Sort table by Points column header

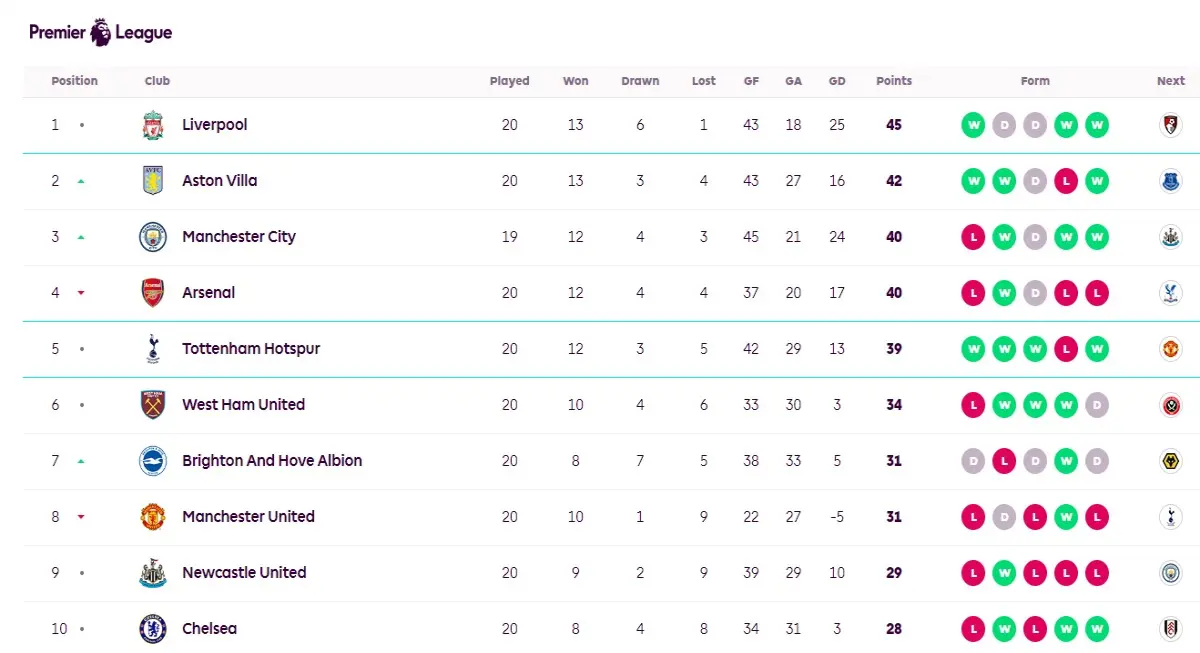tap(894, 81)
